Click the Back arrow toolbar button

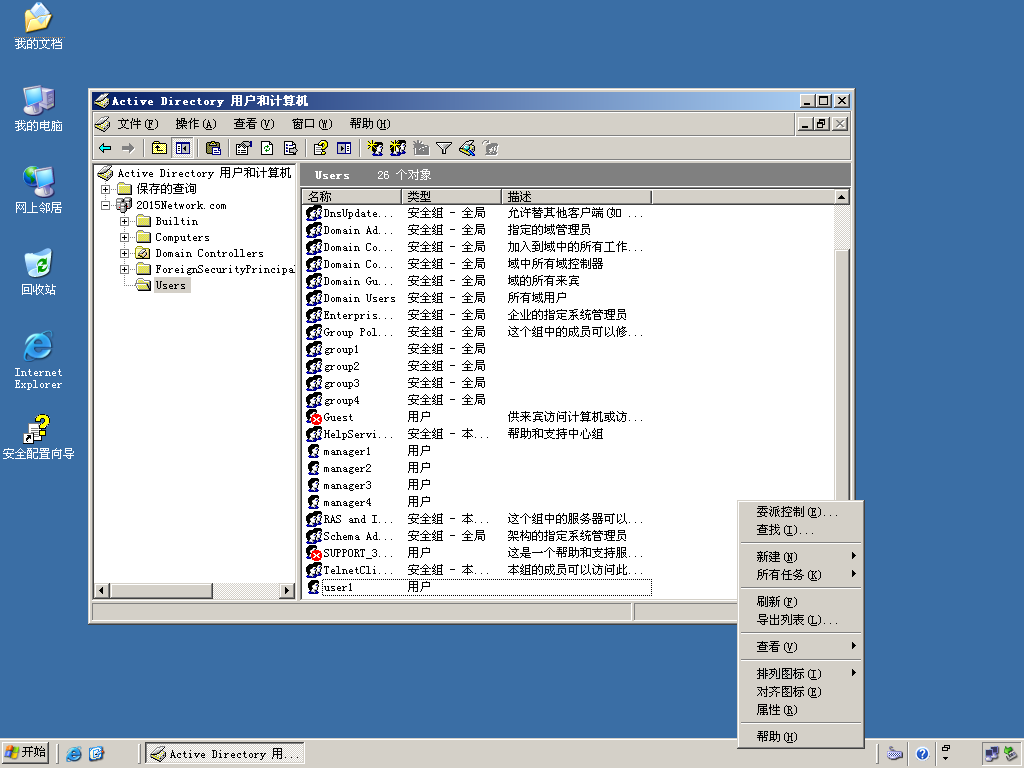tap(105, 148)
